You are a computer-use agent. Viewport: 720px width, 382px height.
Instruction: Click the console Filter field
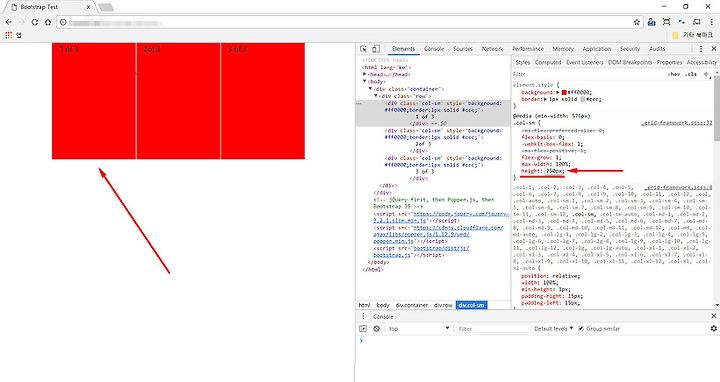coord(493,329)
